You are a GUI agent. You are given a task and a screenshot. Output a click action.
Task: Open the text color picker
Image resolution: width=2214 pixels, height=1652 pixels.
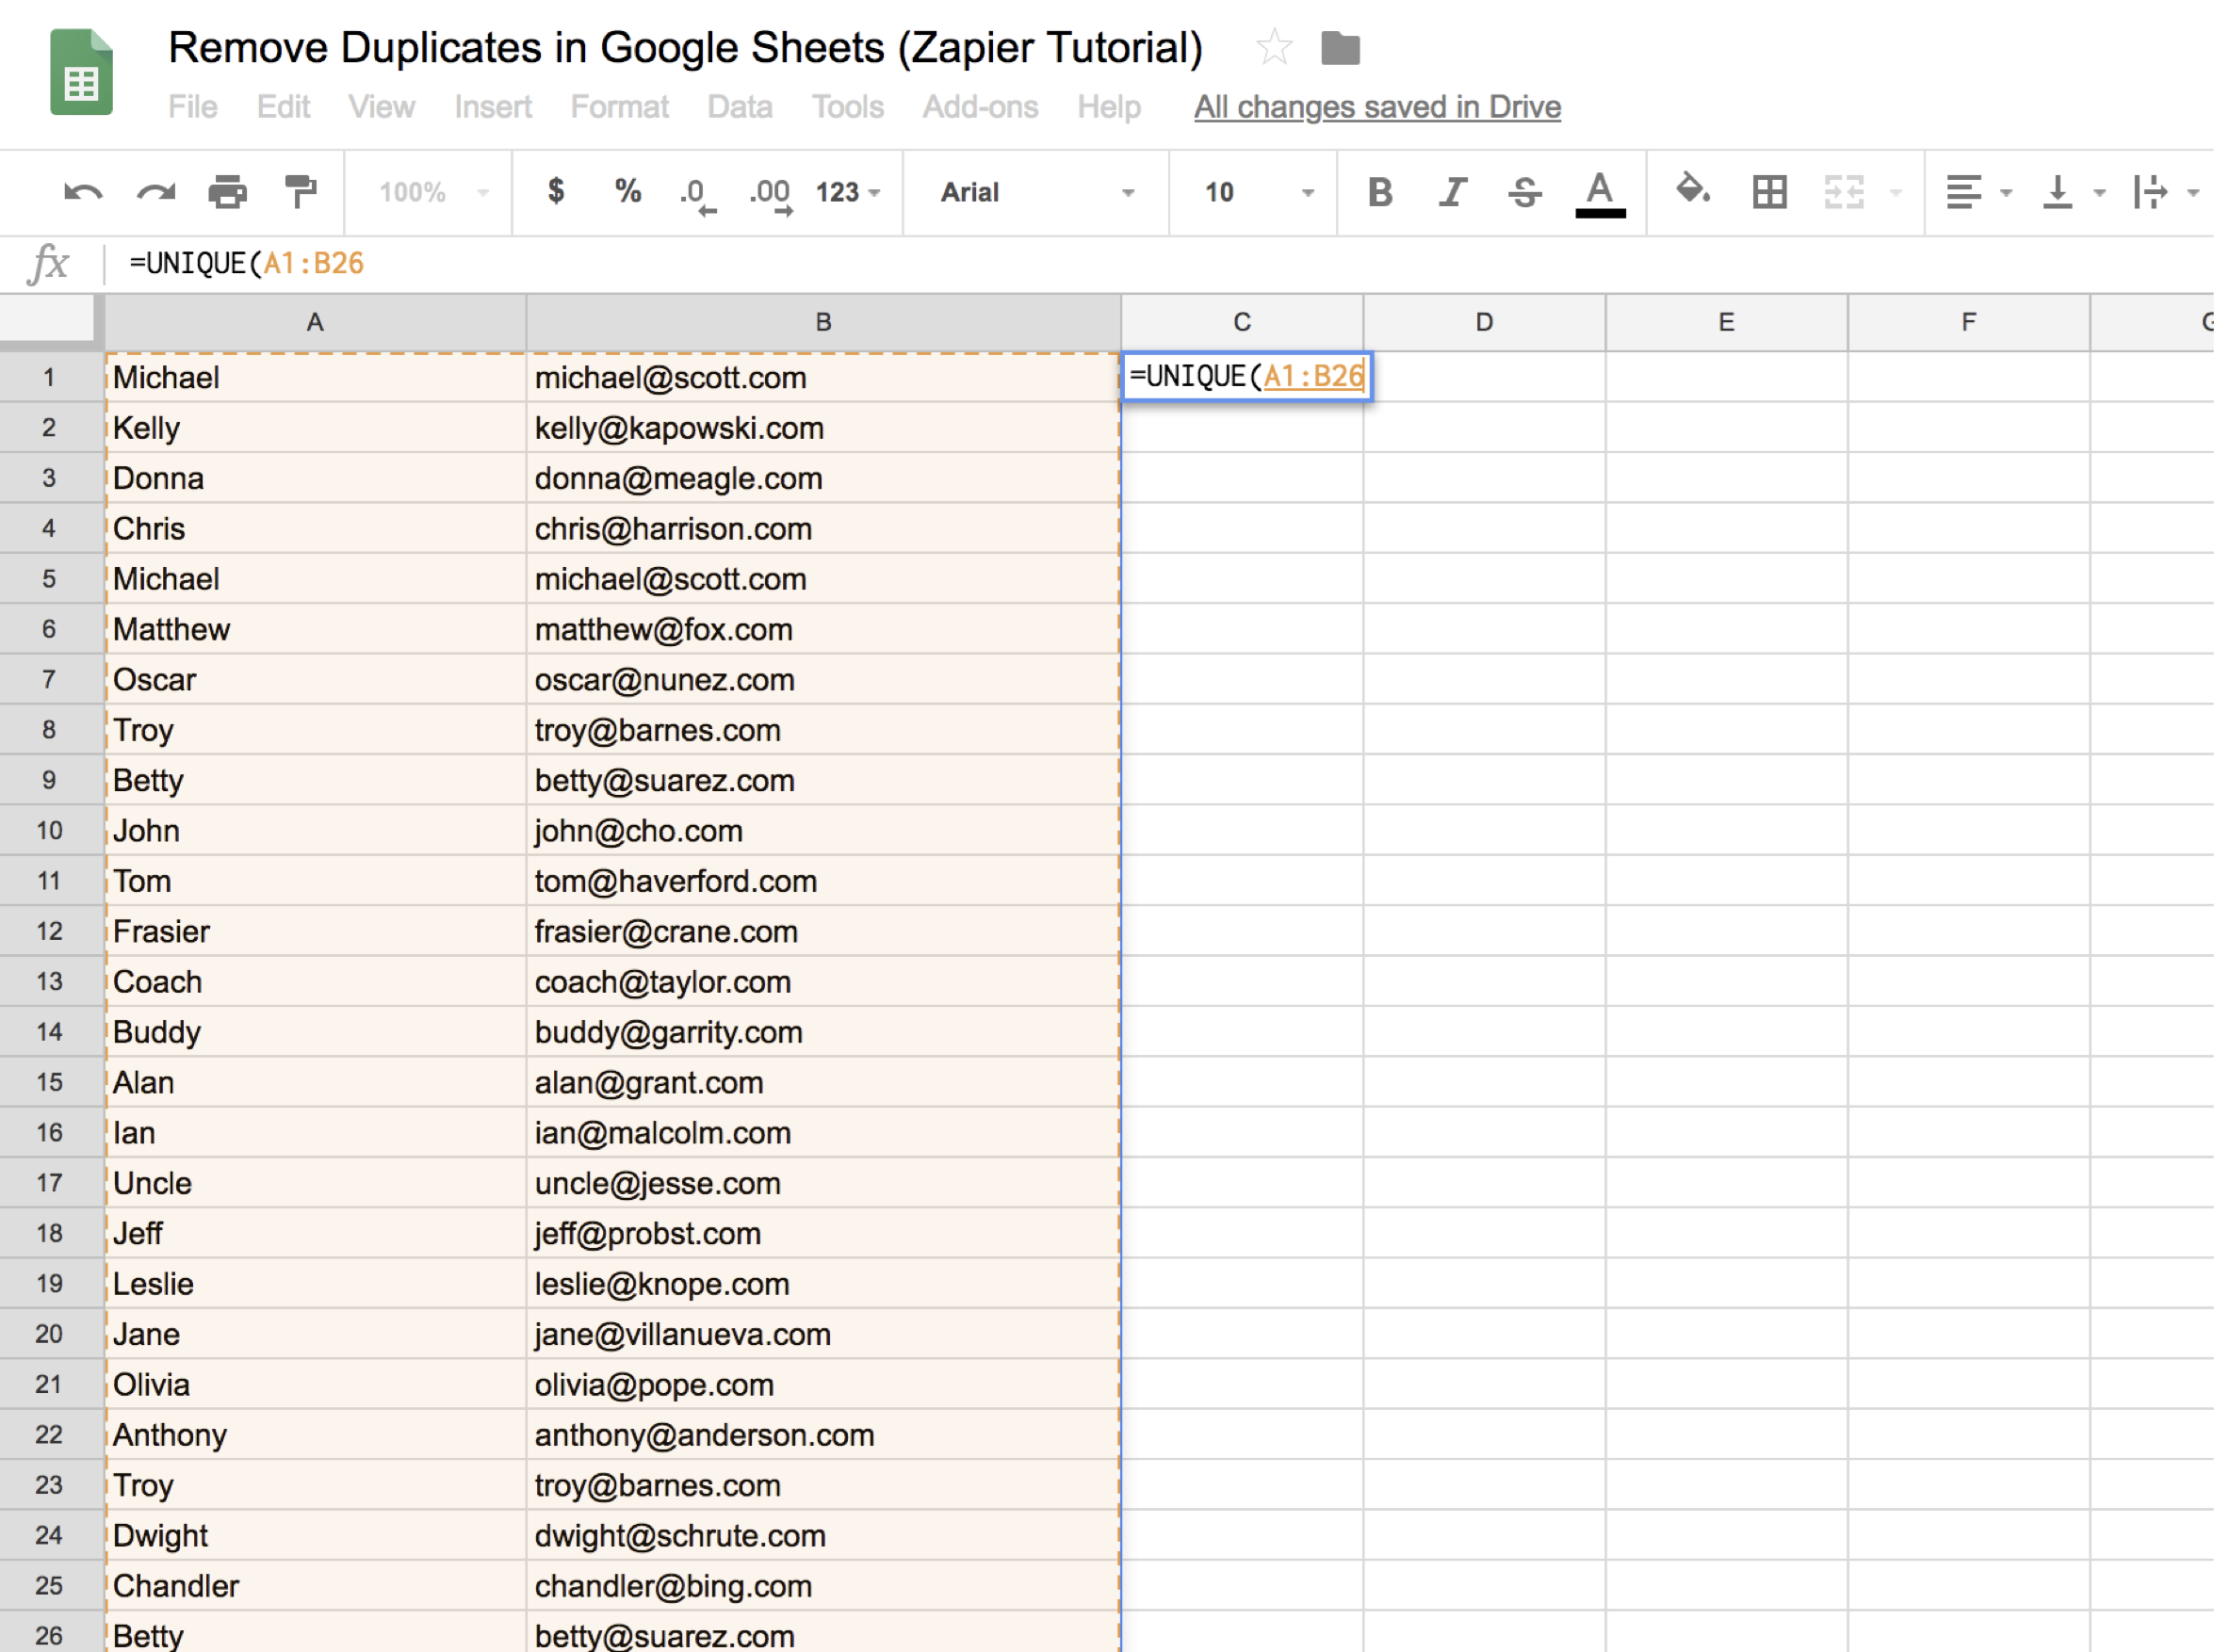[x=1600, y=192]
